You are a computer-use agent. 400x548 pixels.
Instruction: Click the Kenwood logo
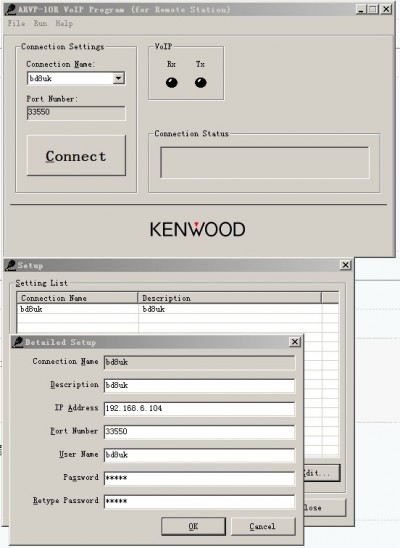coord(197,229)
